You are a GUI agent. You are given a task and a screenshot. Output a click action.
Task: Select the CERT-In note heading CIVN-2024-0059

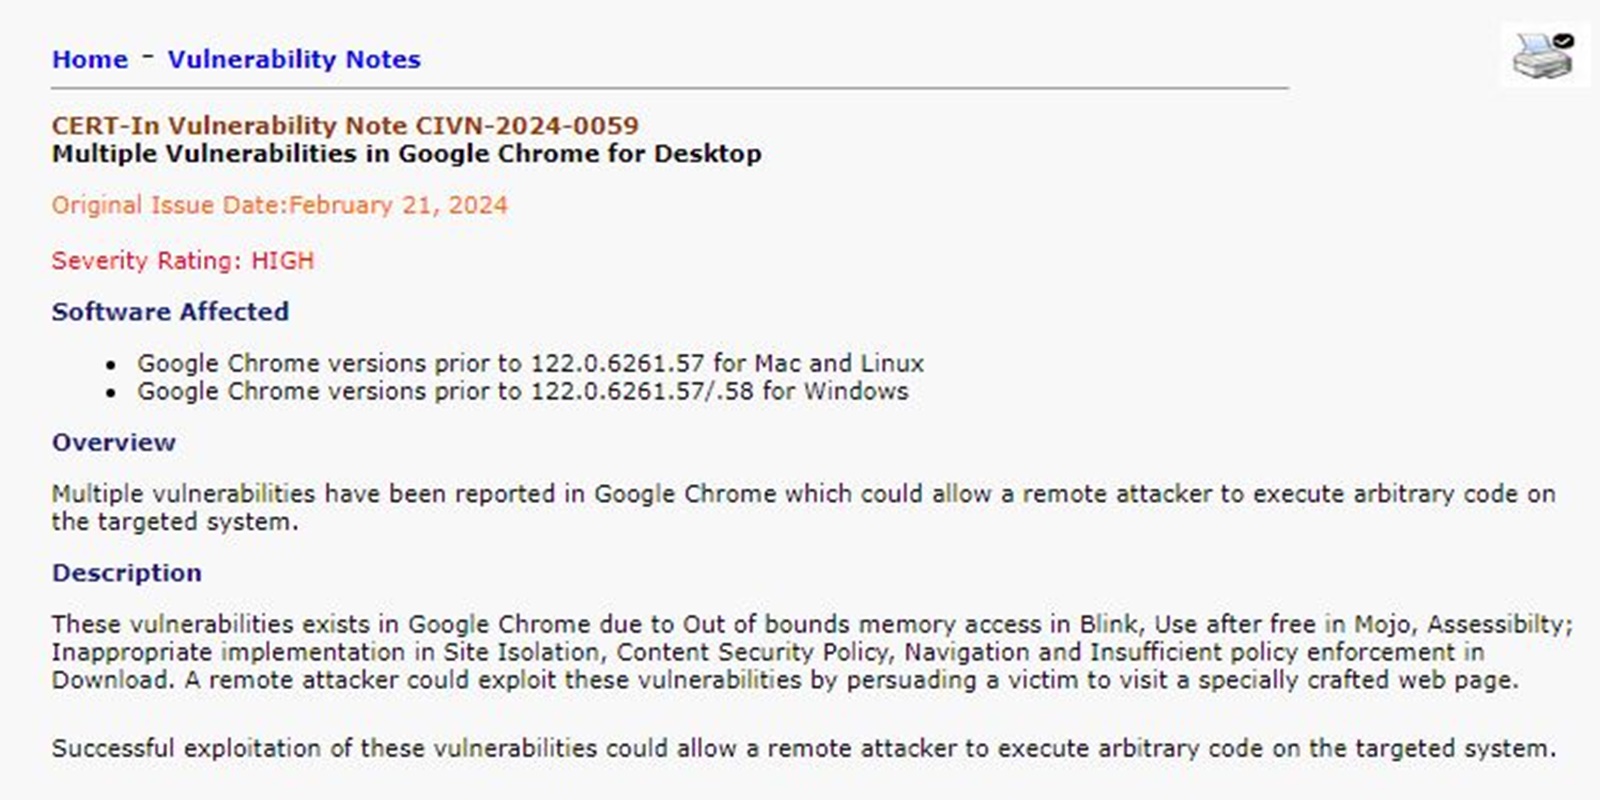pyautogui.click(x=345, y=127)
